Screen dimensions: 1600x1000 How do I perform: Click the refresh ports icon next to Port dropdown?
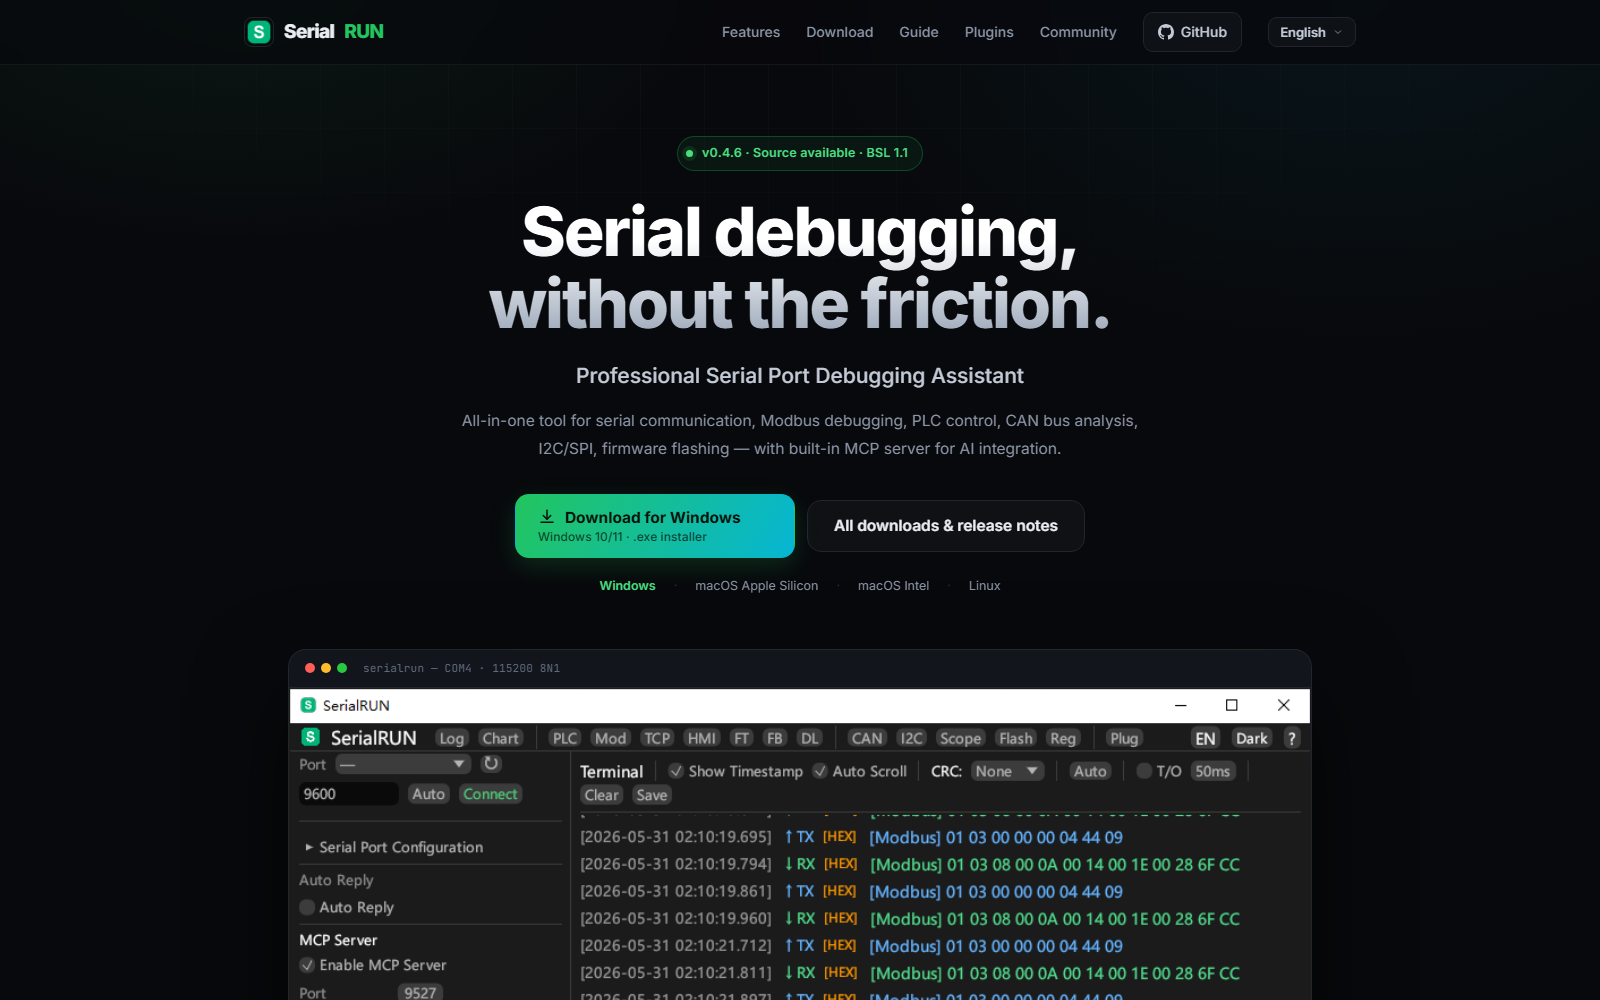coord(491,763)
